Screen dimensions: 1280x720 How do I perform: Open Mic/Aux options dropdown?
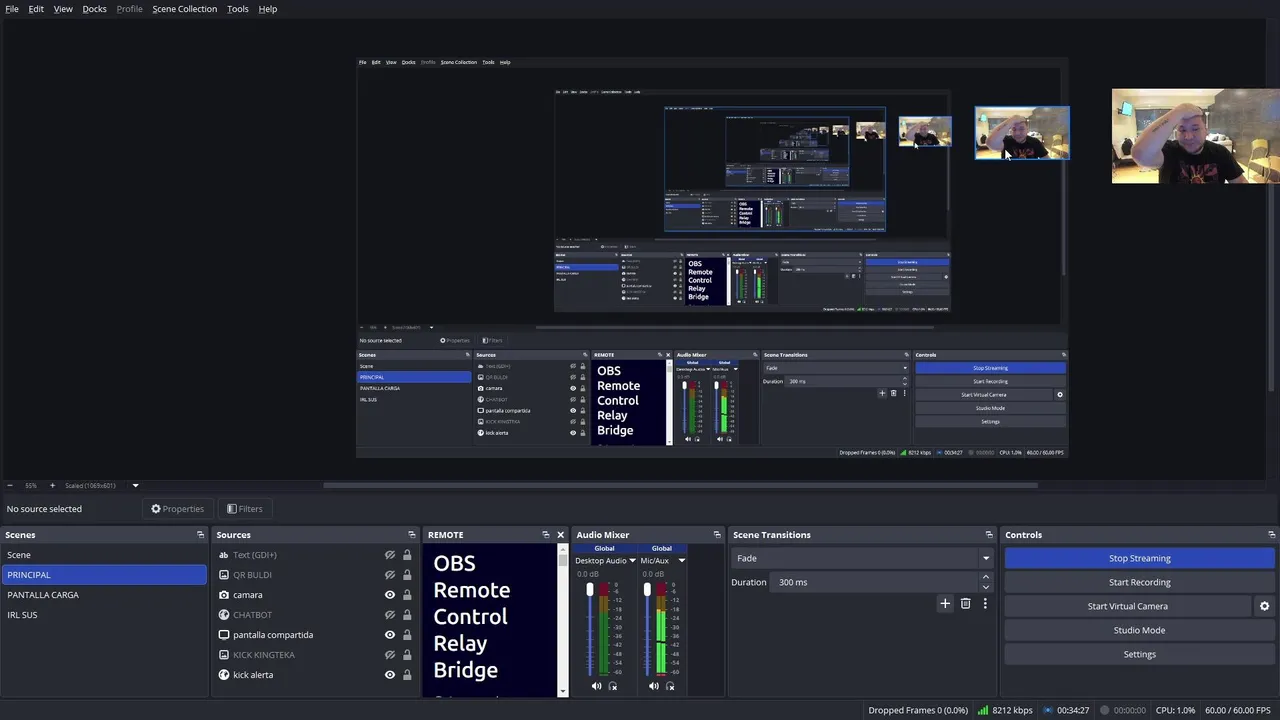tap(682, 561)
